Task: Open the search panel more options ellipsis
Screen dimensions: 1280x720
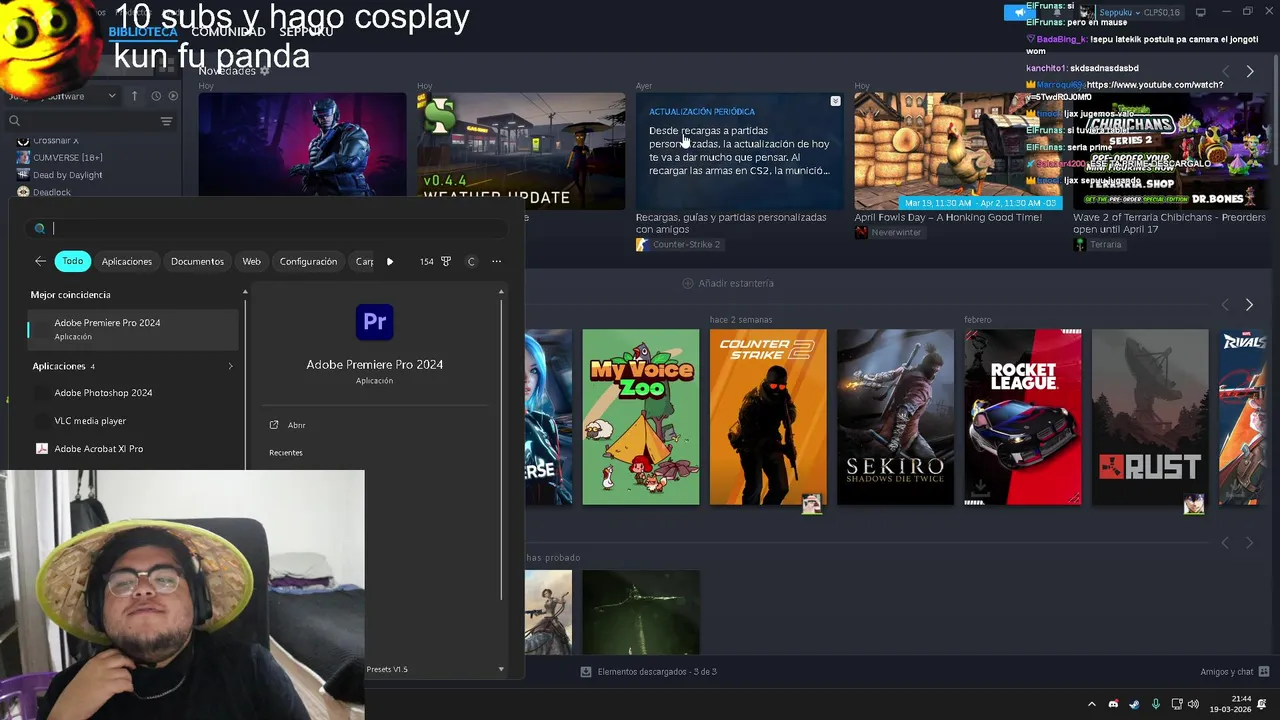Action: pos(496,261)
